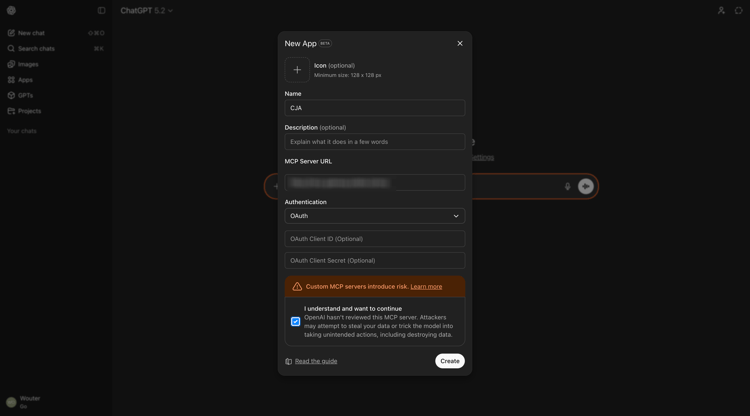Screen dimensions: 750x416
Task: Click the microphone dictation icon
Action: [567, 186]
